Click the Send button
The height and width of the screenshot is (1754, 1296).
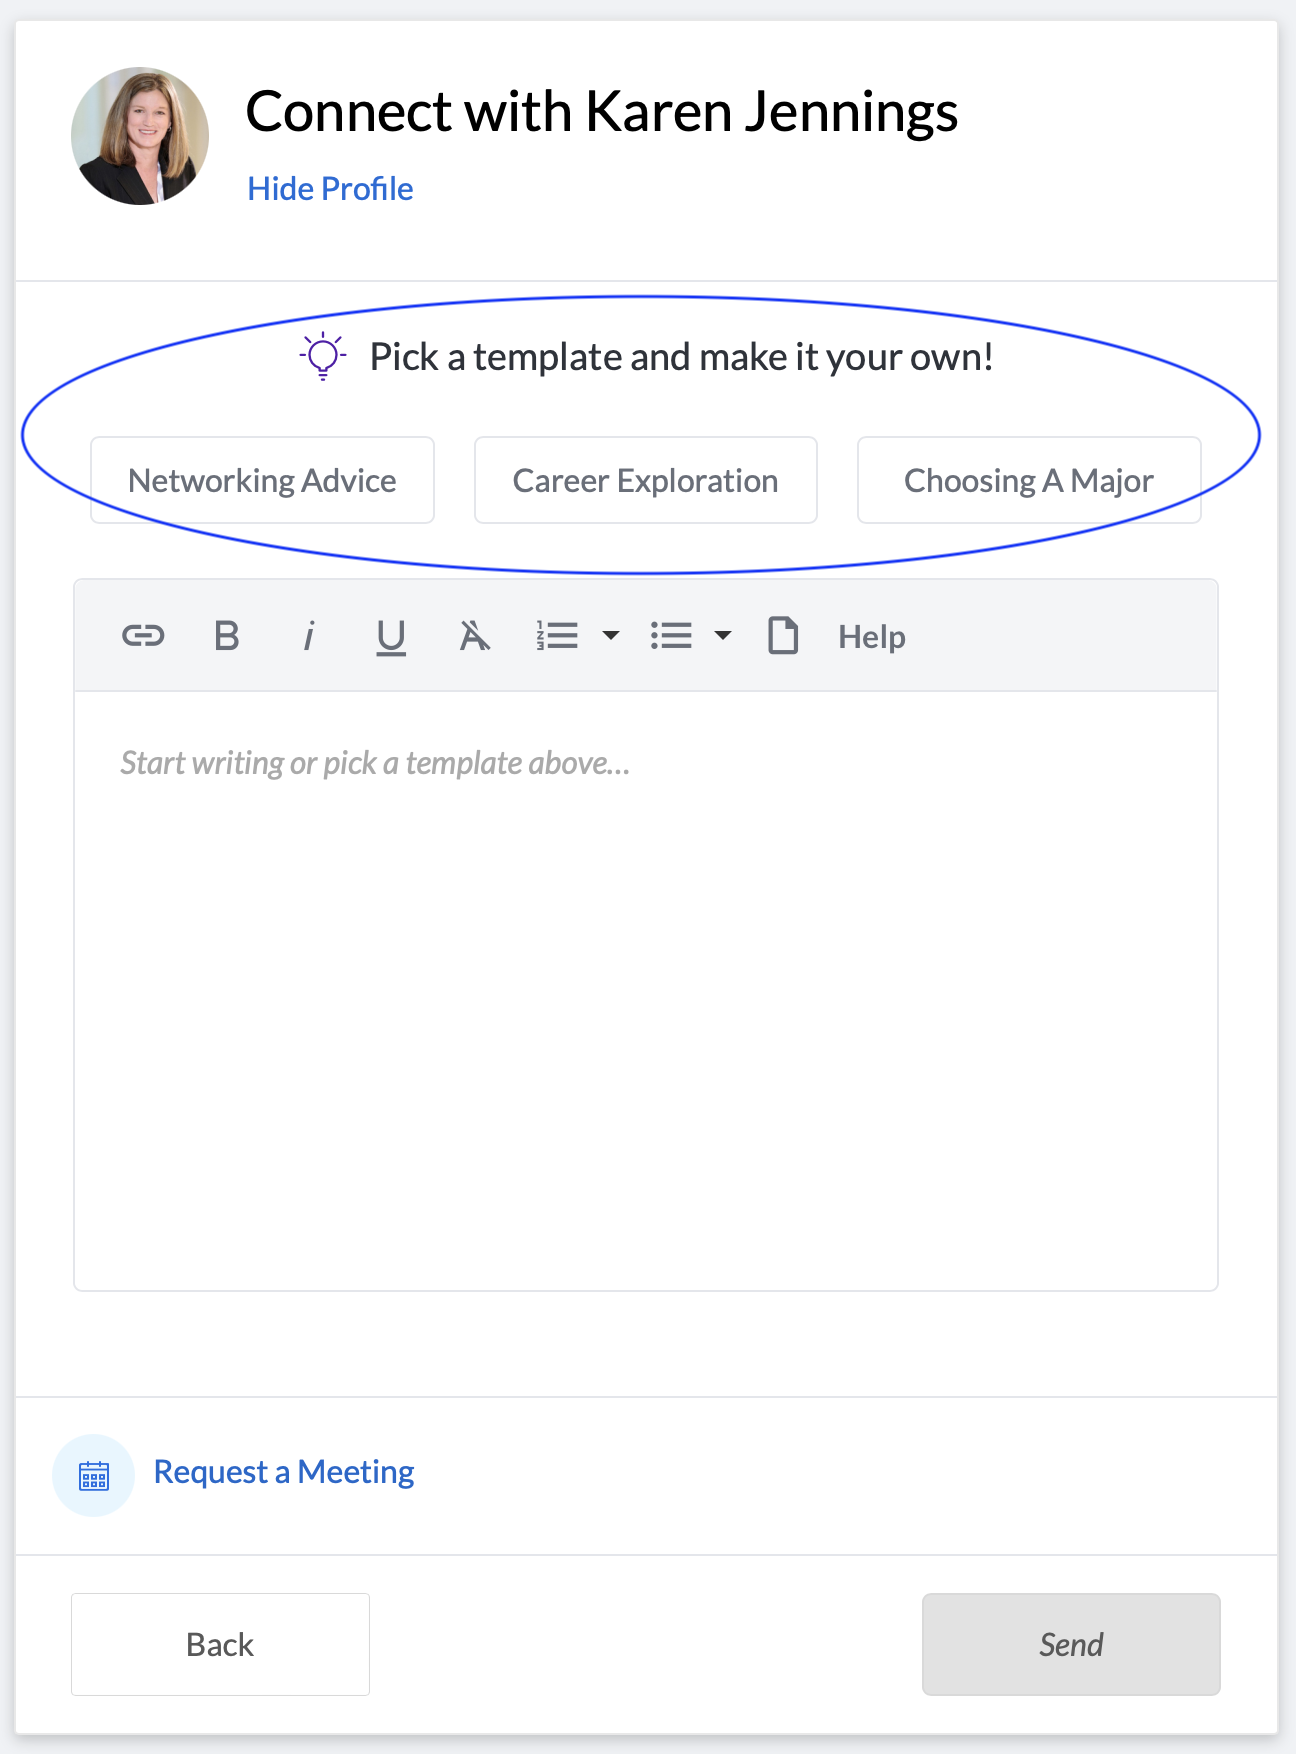tap(1071, 1644)
